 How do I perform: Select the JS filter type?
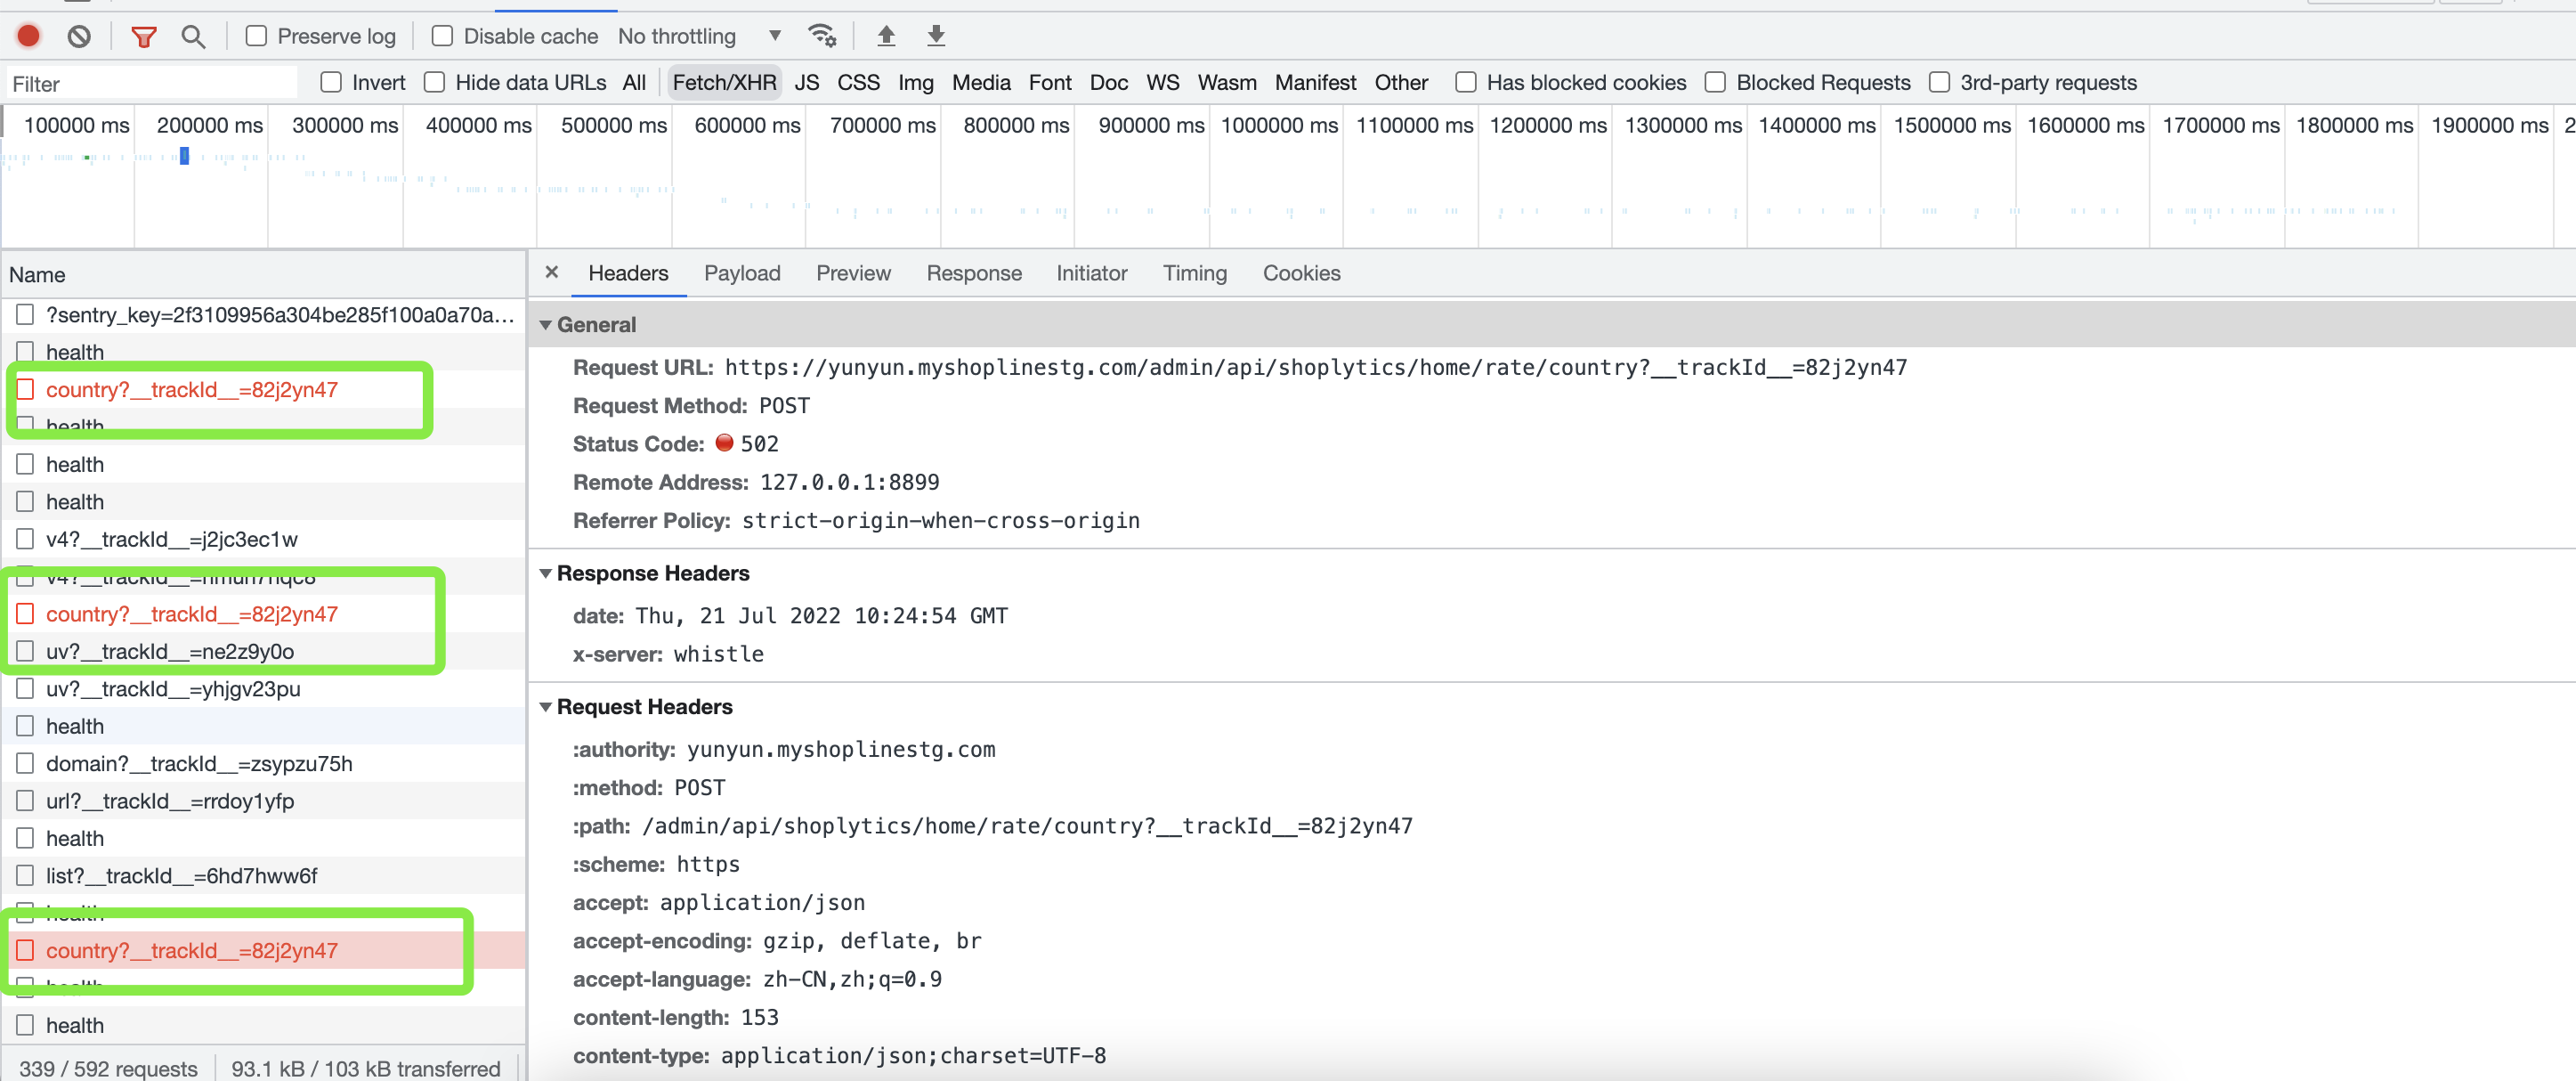coord(806,83)
